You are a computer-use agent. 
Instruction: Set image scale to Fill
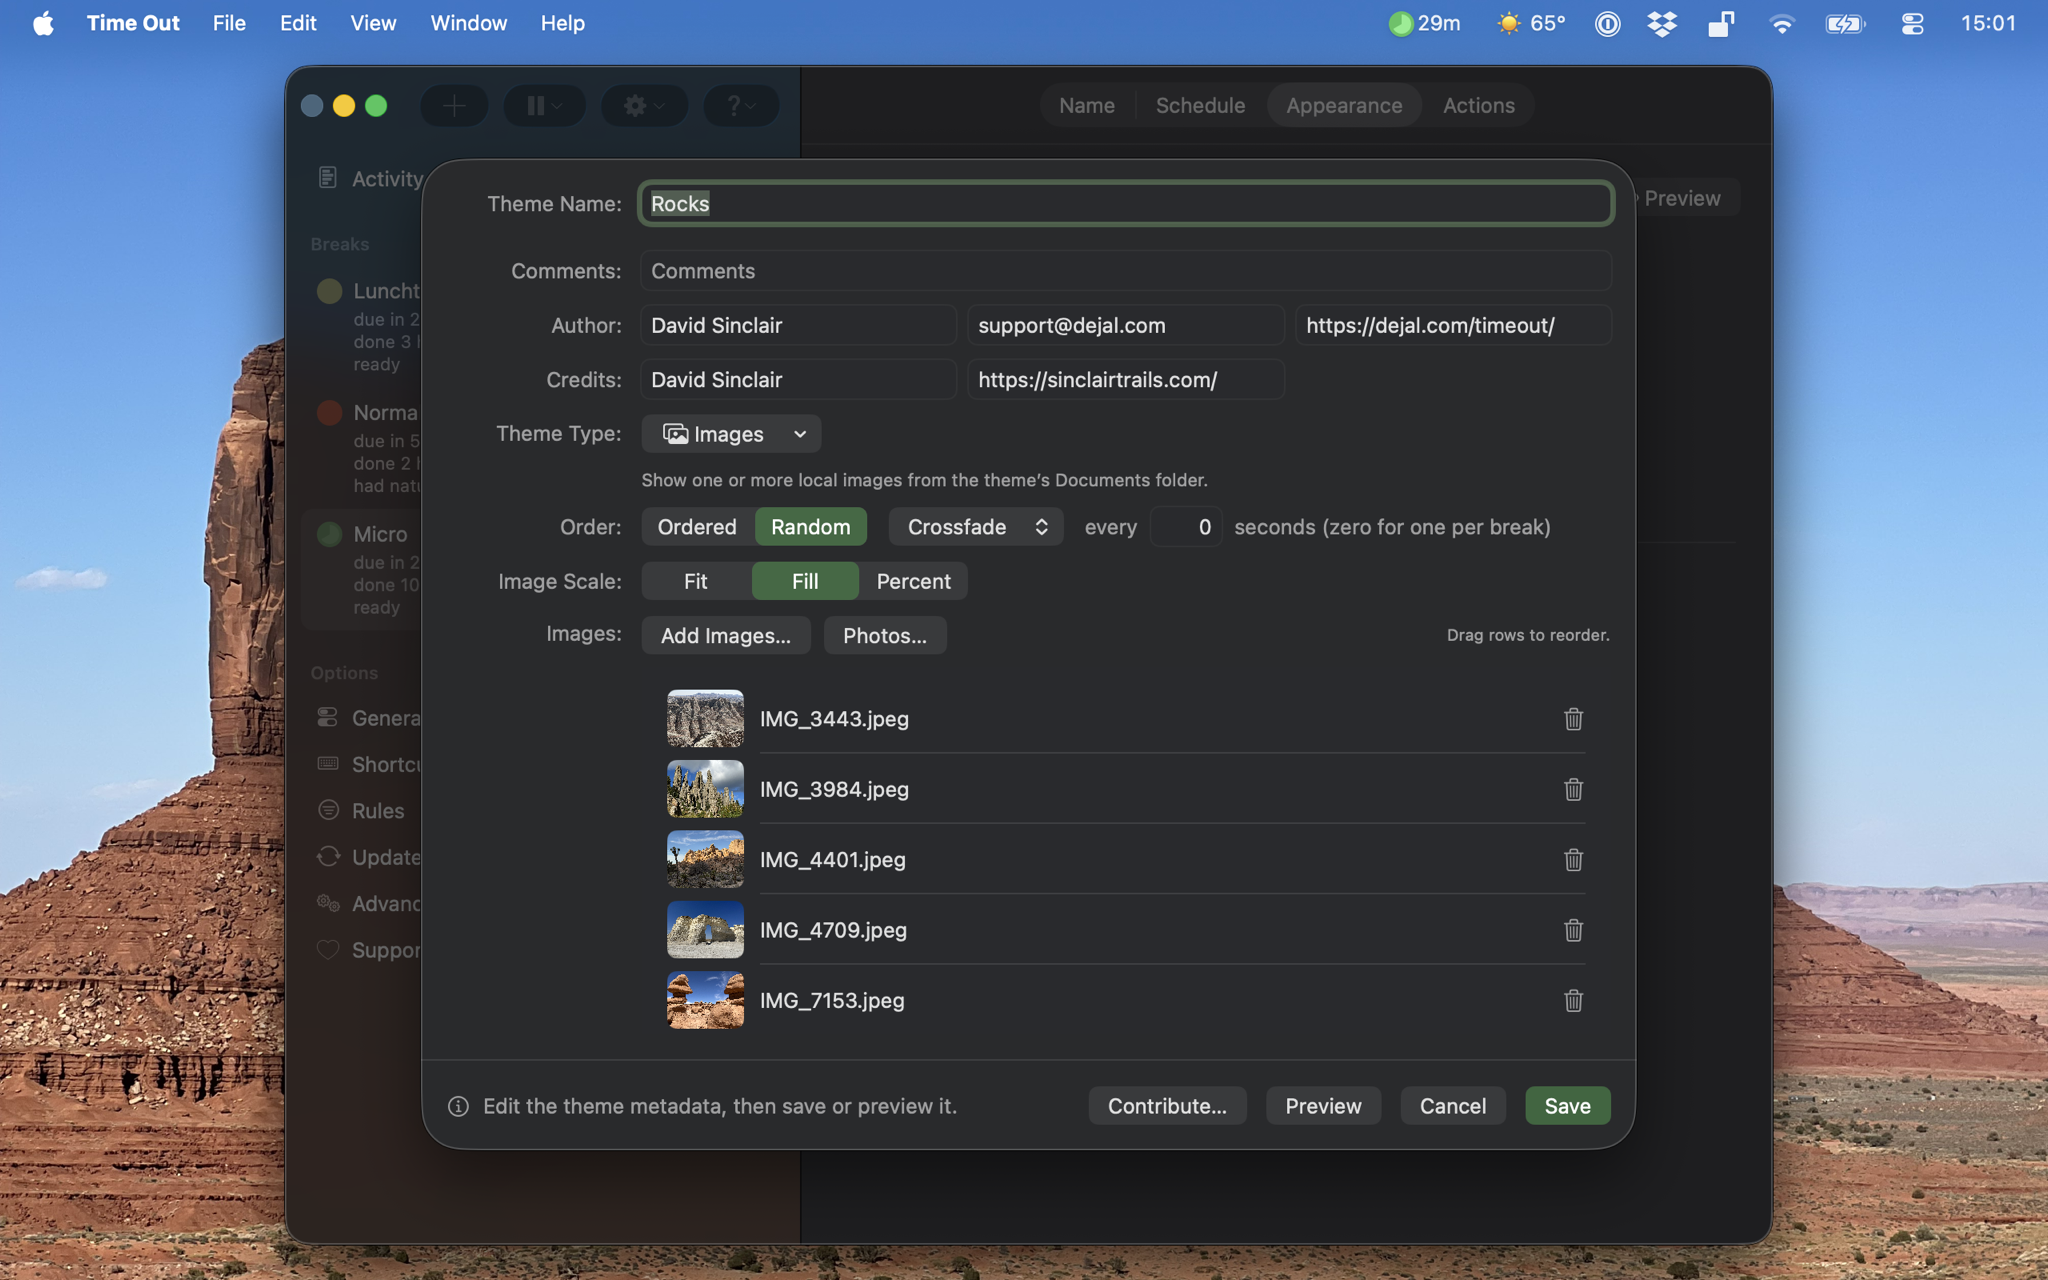[x=805, y=581]
